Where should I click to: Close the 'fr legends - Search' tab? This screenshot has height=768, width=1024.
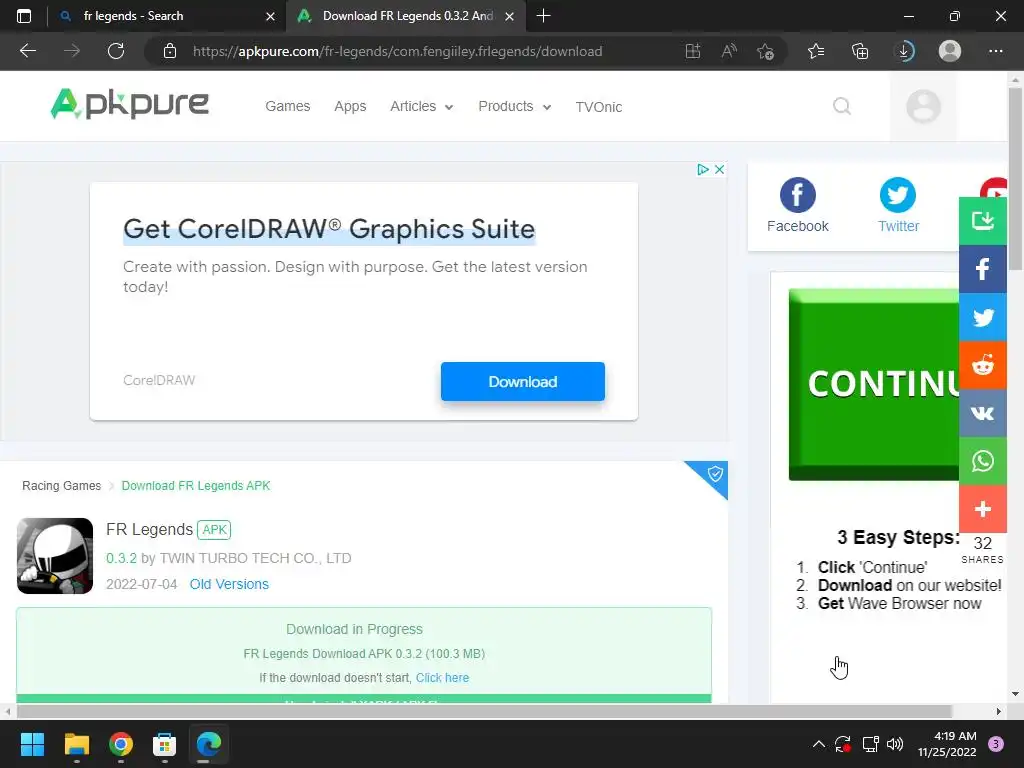[x=270, y=16]
